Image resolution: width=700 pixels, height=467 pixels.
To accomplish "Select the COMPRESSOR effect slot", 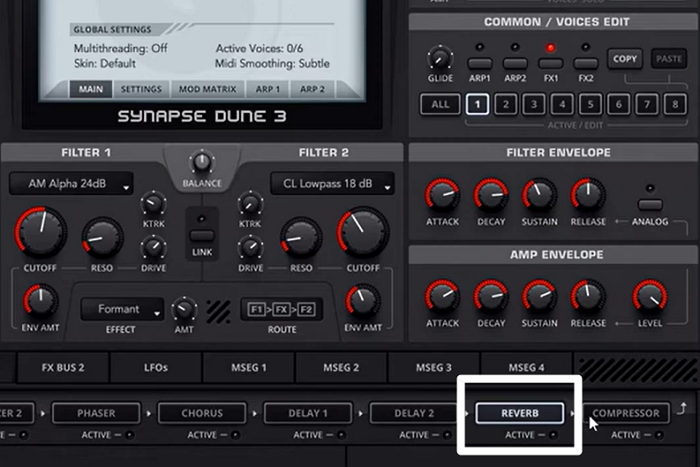I will tap(625, 413).
